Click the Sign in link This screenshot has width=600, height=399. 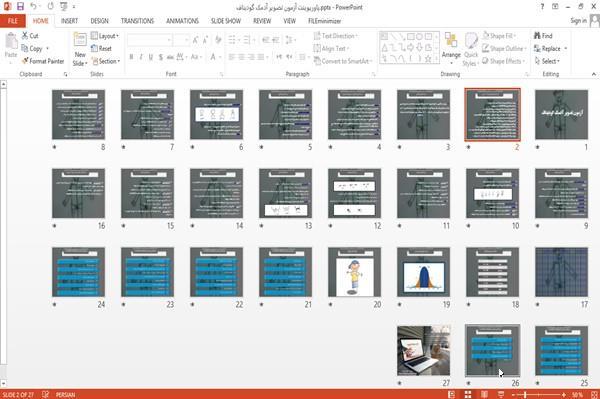click(578, 21)
